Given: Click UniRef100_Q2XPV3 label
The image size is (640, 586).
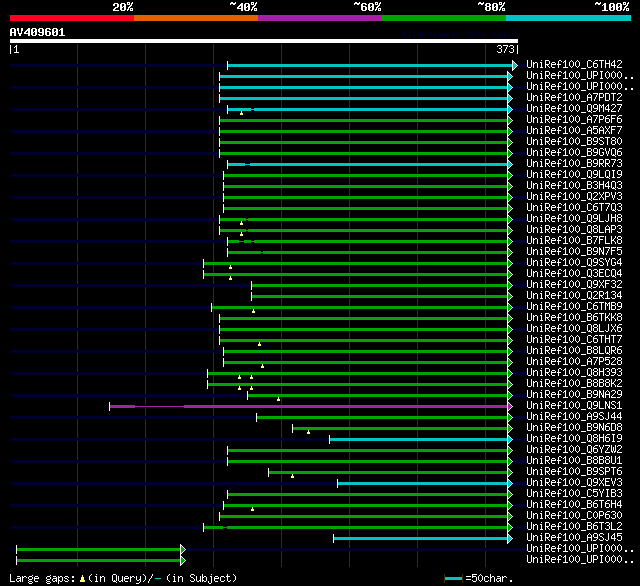Looking at the screenshot, I should (x=574, y=197).
